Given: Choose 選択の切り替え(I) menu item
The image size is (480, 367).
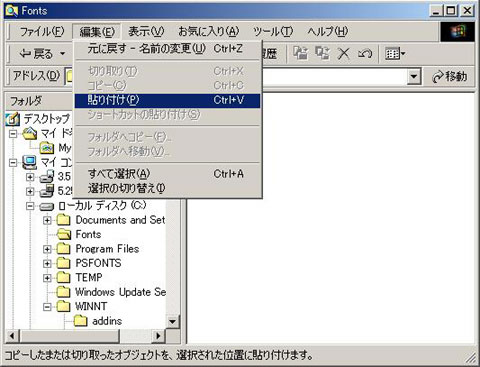Looking at the screenshot, I should click(167, 188).
